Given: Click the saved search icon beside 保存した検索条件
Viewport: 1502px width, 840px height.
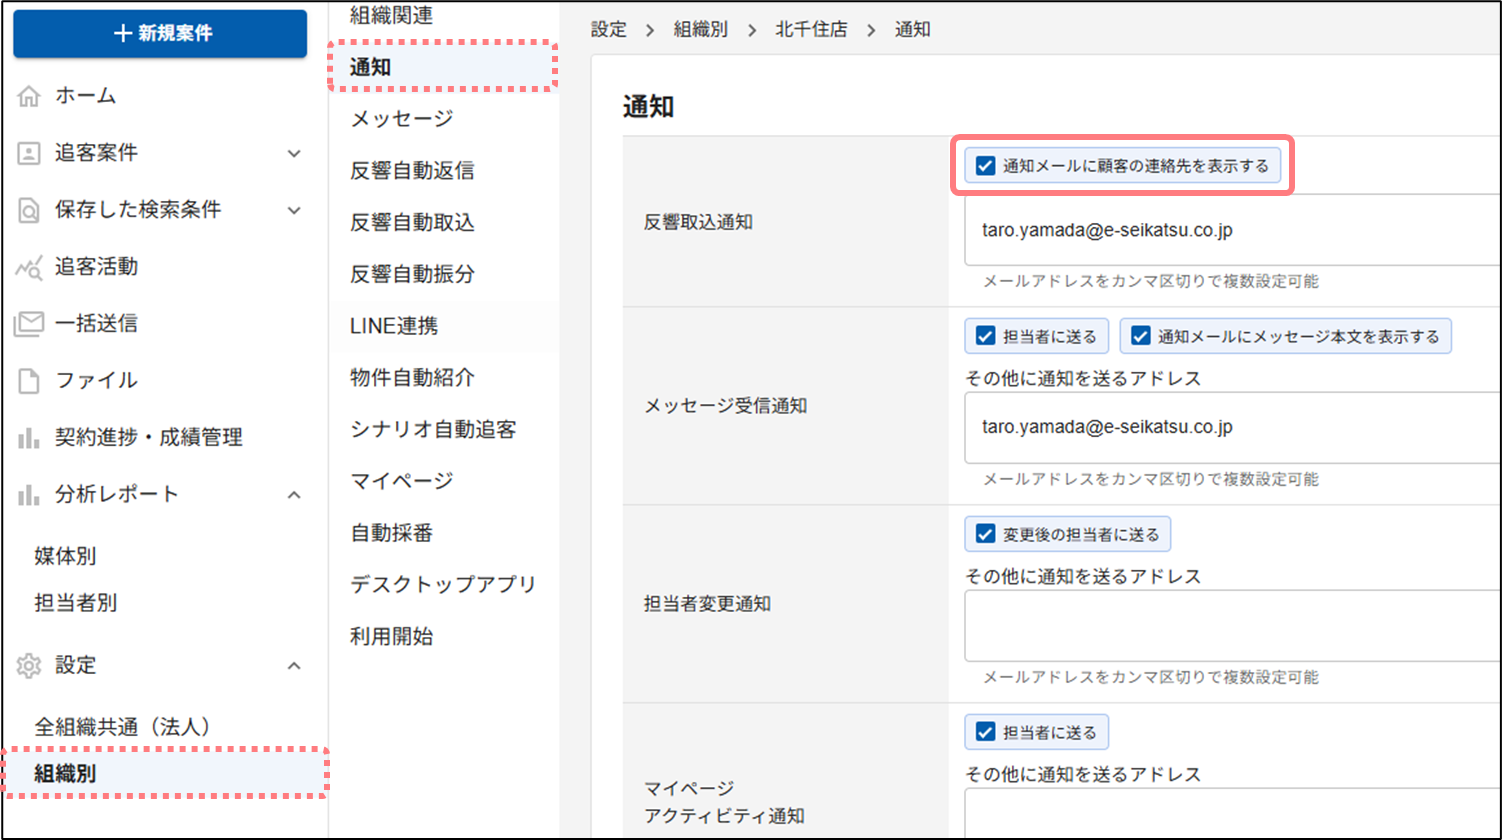Looking at the screenshot, I should click(29, 210).
